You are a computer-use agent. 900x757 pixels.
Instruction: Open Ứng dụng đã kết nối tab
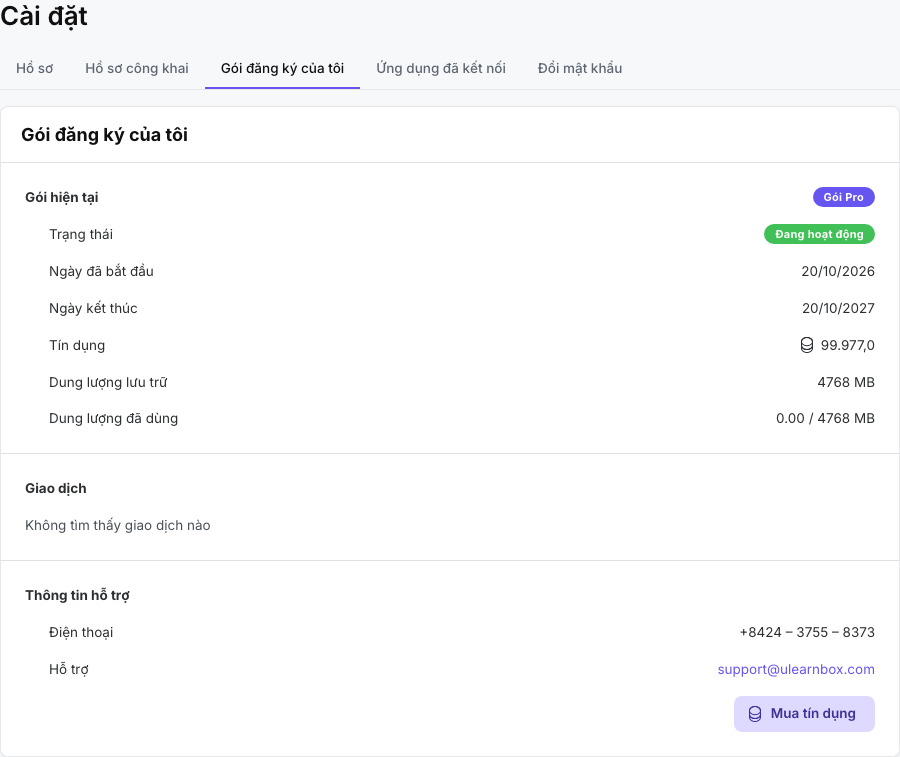coord(441,68)
